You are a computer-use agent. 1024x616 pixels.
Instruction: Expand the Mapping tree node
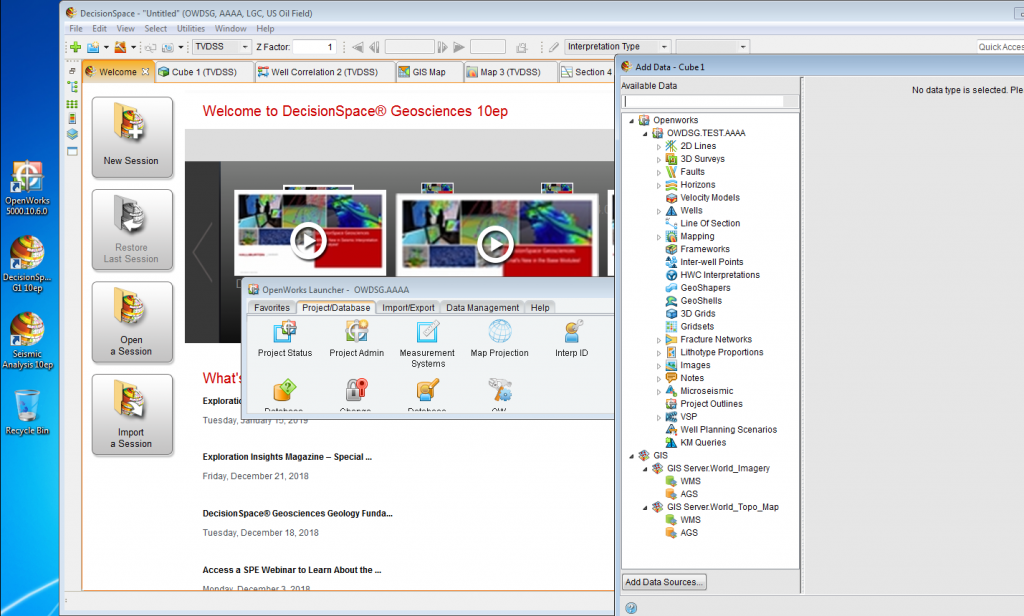(x=658, y=237)
